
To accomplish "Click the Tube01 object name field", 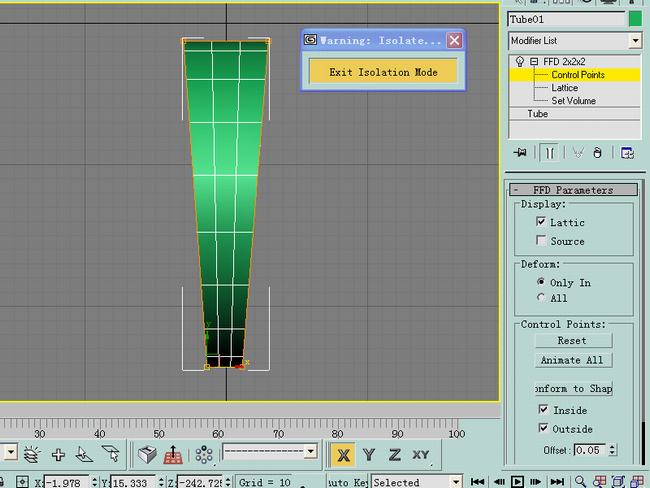I will tap(566, 19).
